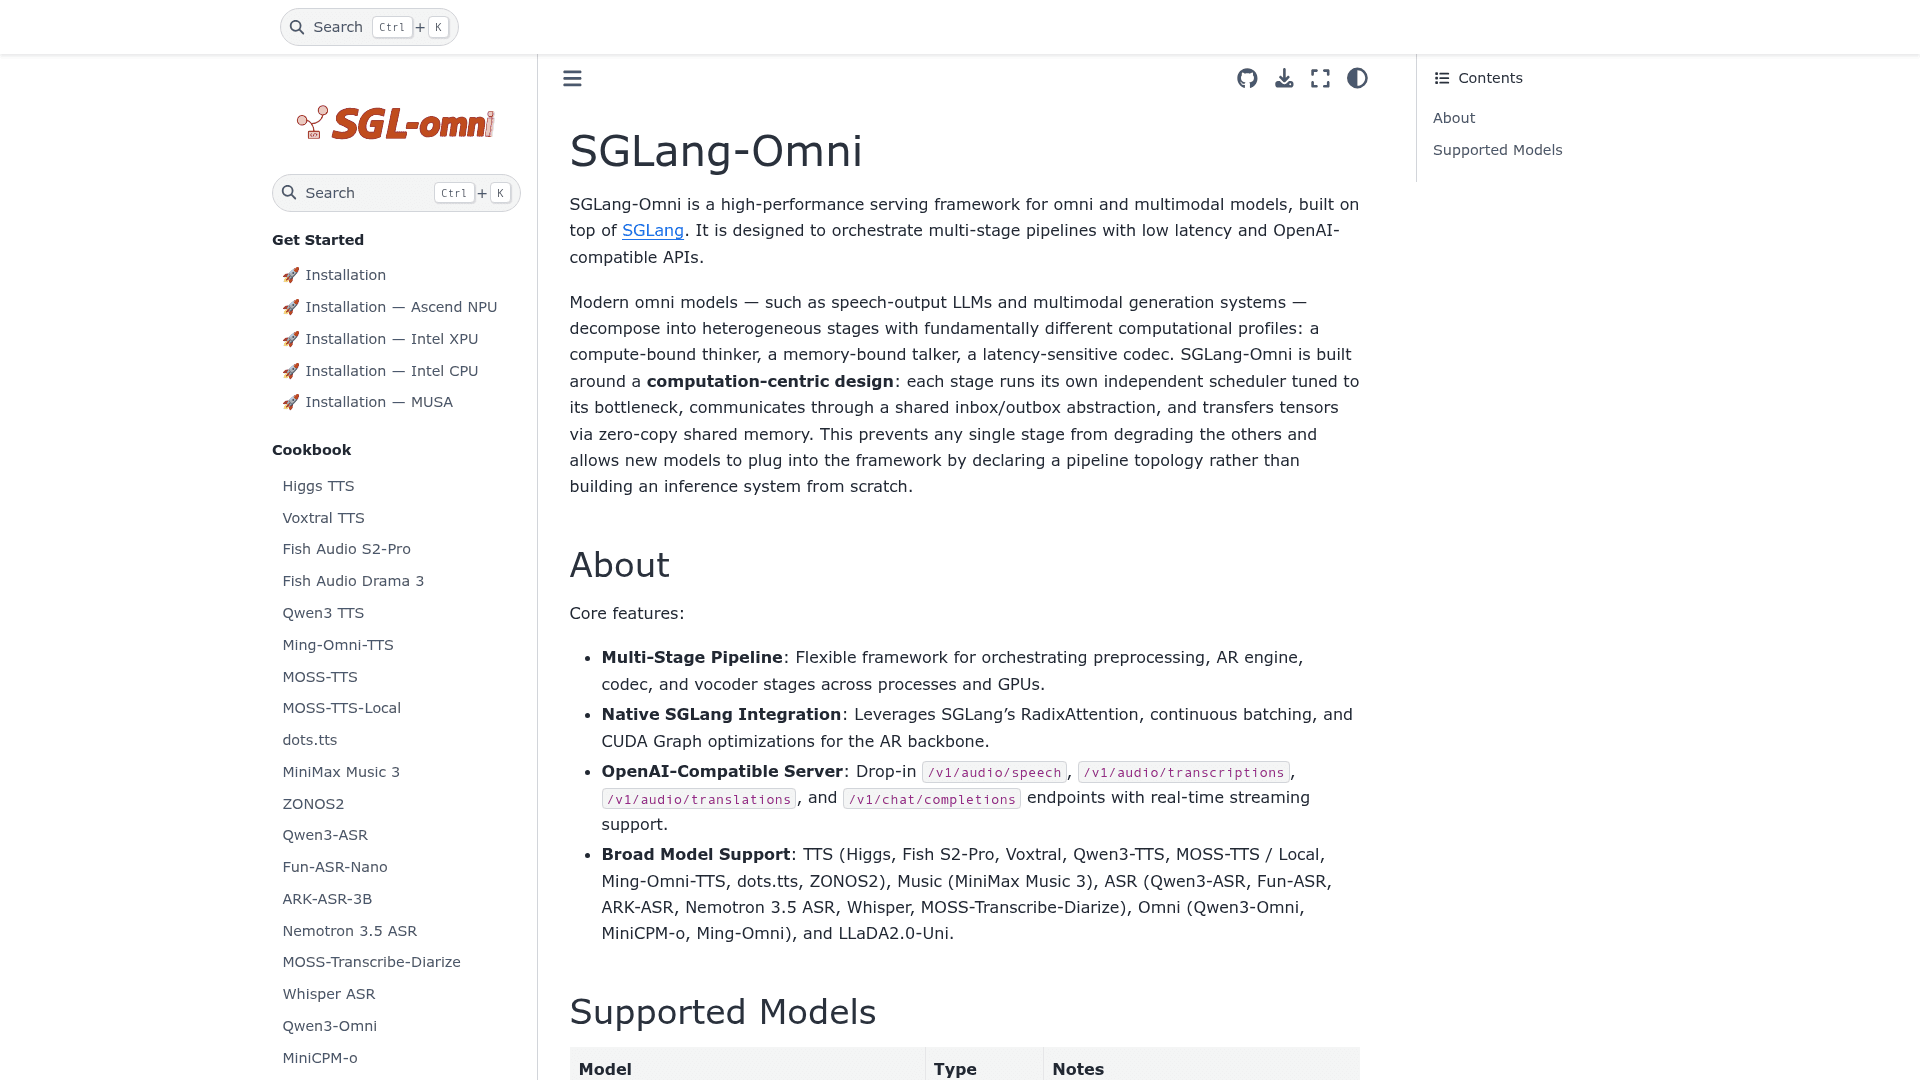Viewport: 1920px width, 1080px height.
Task: Click the SGL-omni logo
Action: (x=396, y=123)
